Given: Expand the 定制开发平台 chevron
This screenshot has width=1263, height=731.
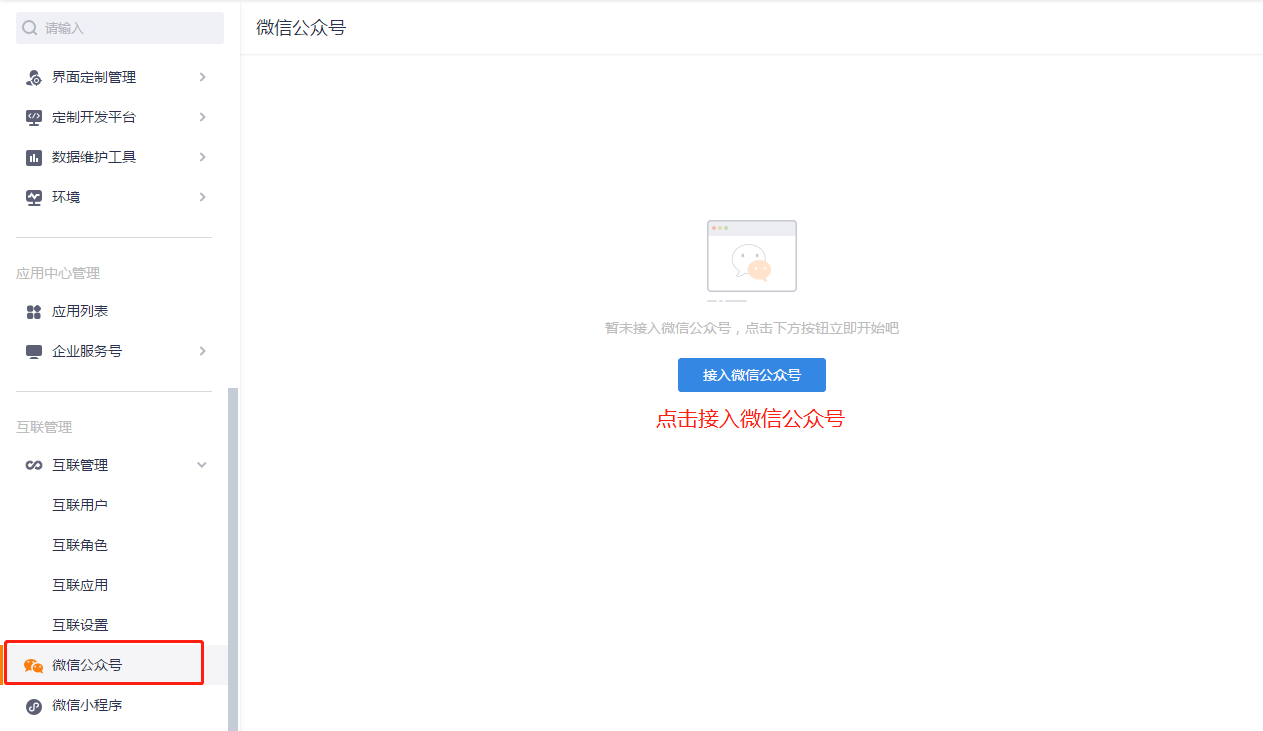Looking at the screenshot, I should point(202,117).
